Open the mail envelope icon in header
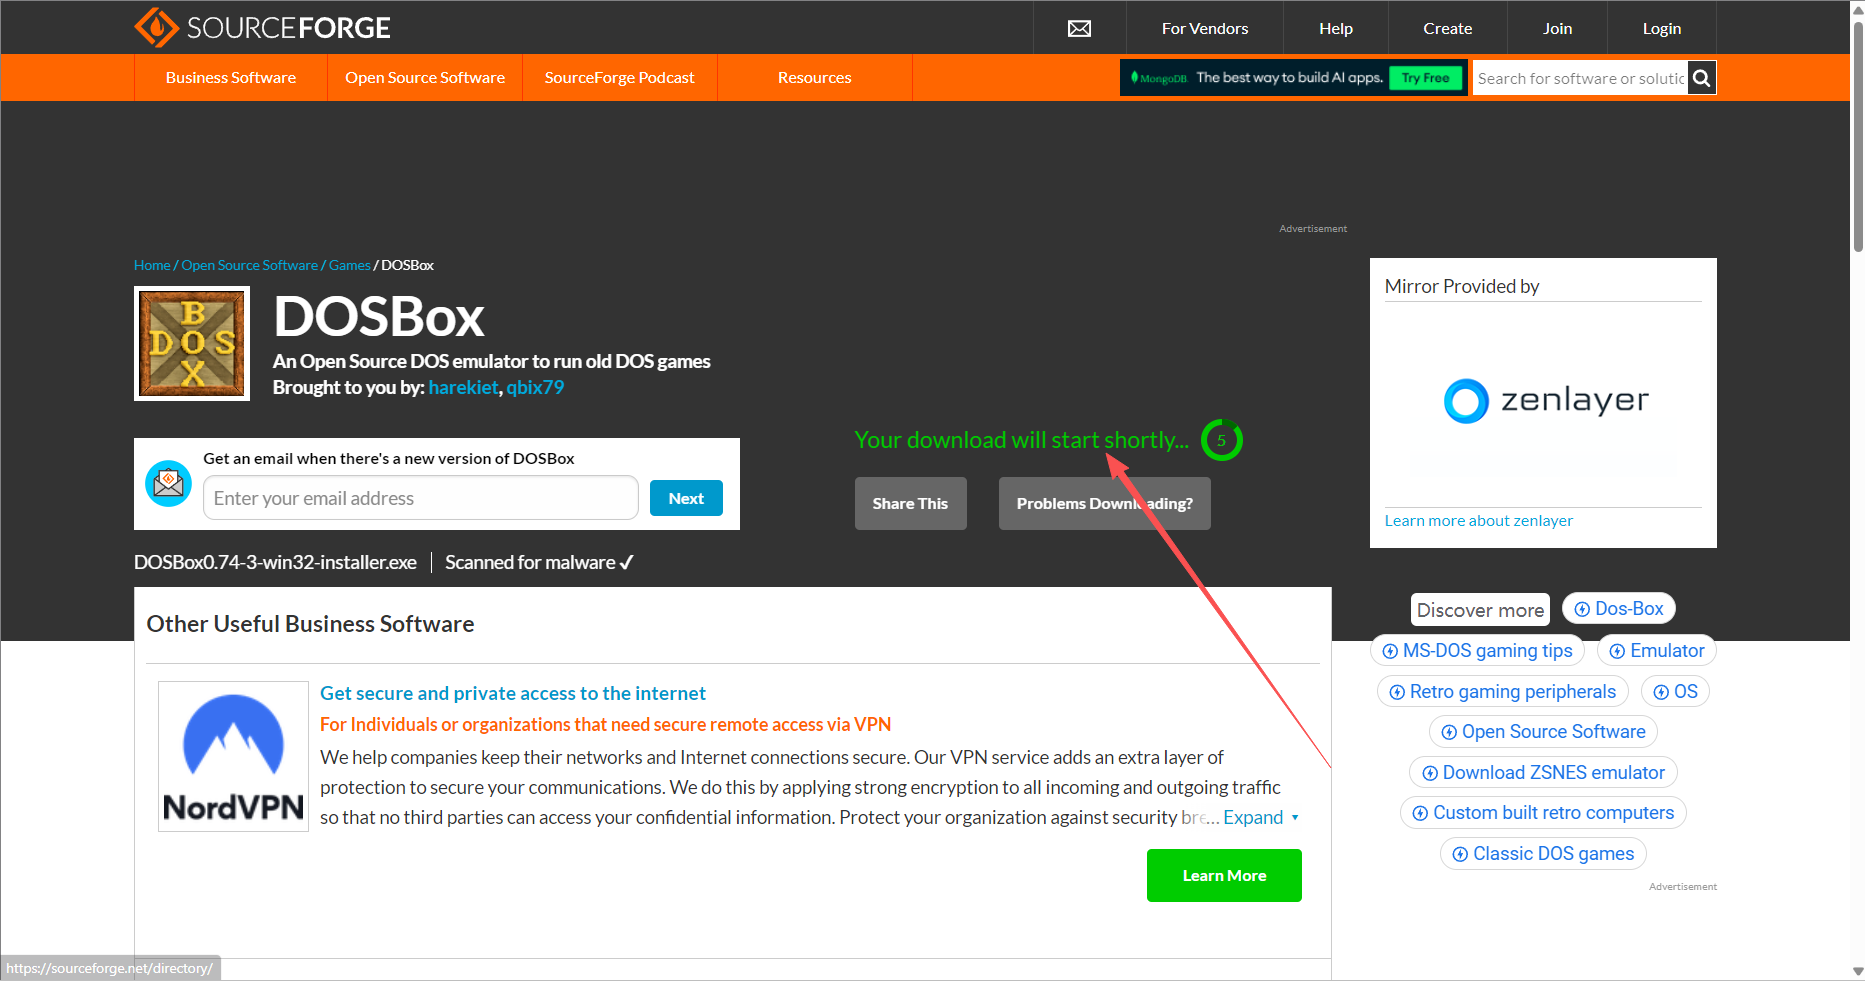This screenshot has height=981, width=1865. point(1079,28)
